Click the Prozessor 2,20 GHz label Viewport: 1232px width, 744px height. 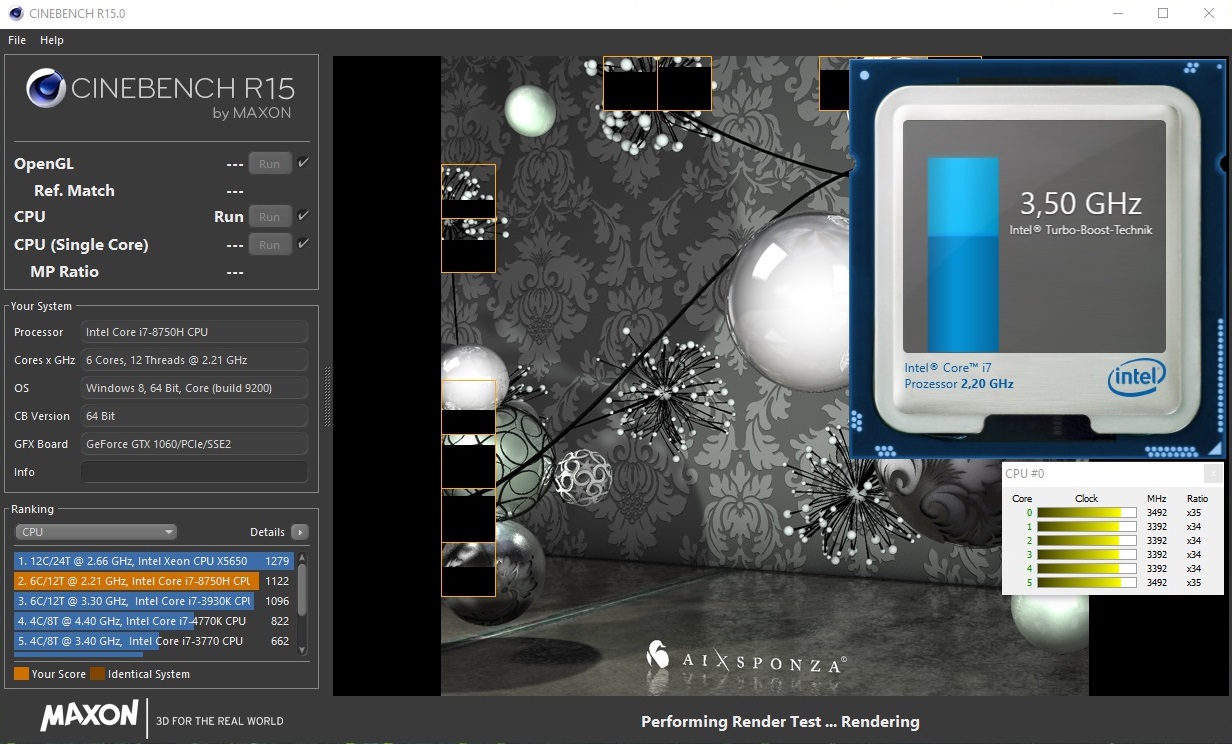click(x=959, y=384)
